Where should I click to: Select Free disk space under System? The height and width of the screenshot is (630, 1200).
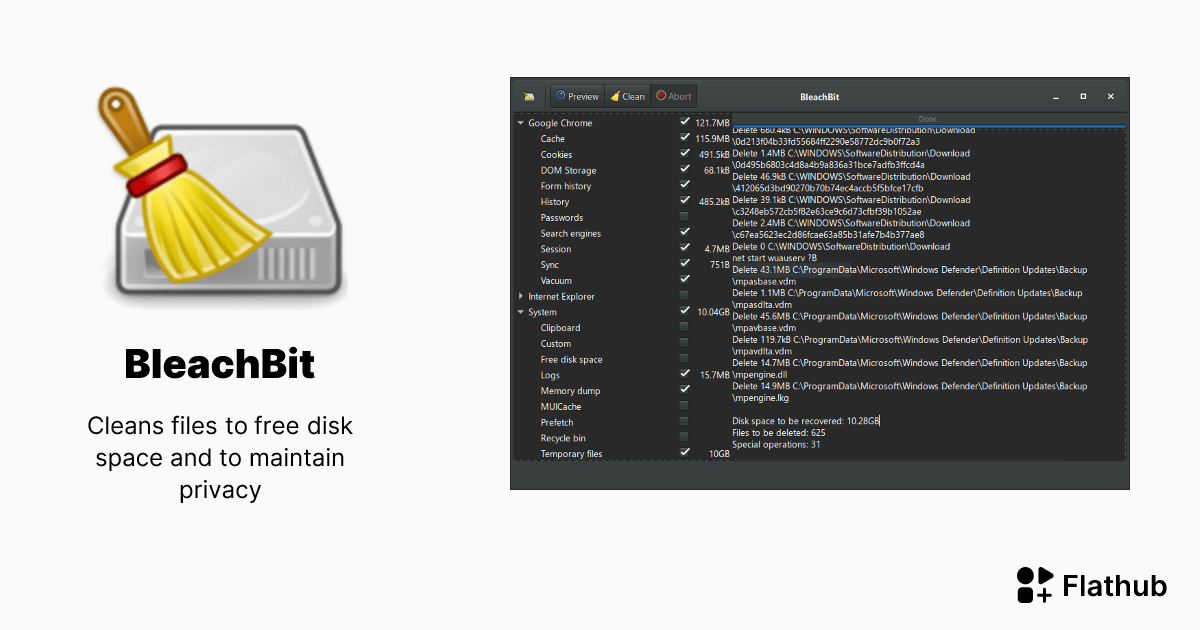click(571, 358)
